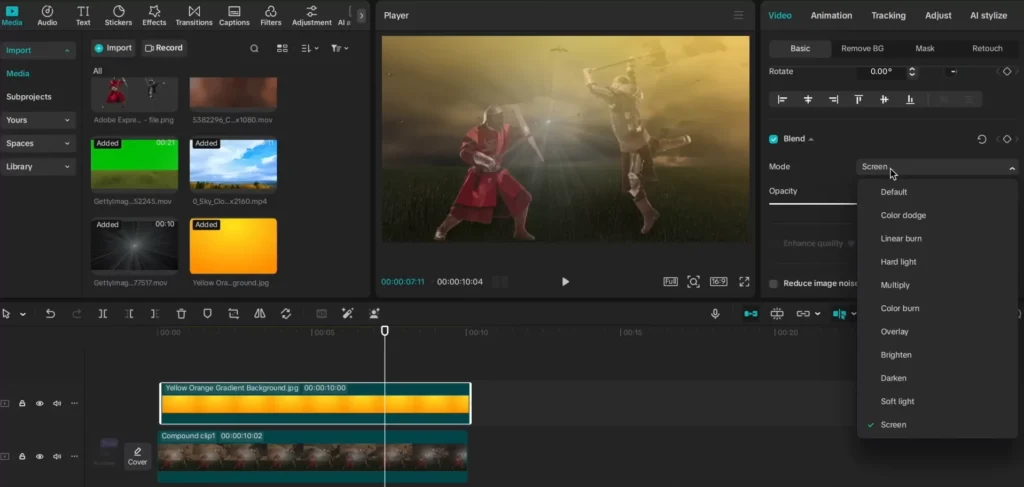The width and height of the screenshot is (1024, 487).
Task: Open the Audio panel in top toolbar
Action: pos(47,15)
